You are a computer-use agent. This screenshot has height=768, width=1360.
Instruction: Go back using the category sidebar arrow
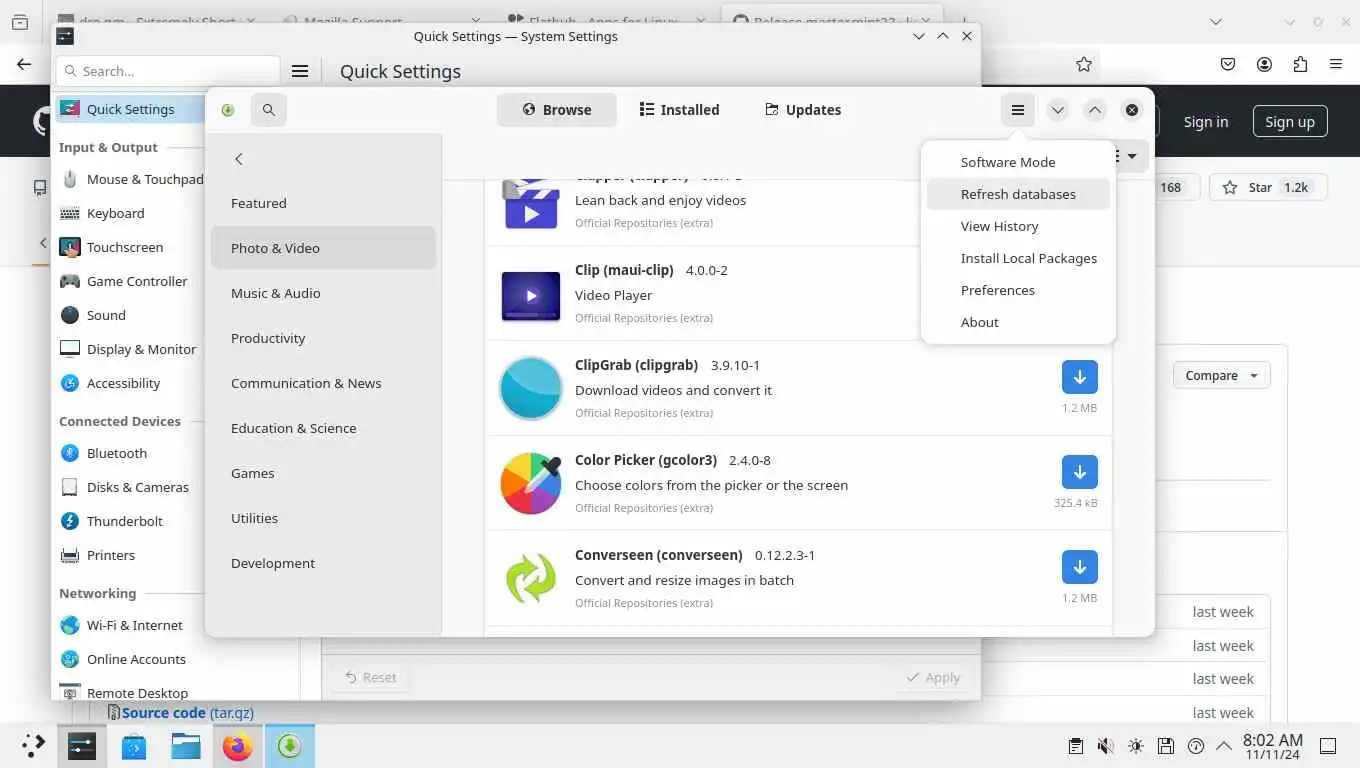[x=238, y=159]
